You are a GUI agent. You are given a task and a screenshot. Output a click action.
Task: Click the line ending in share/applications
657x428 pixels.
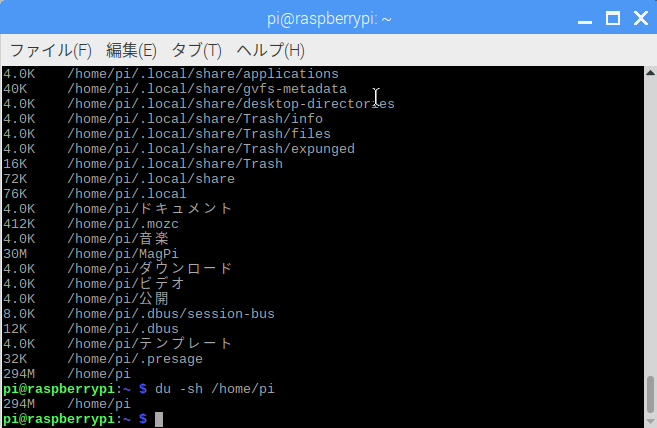[171, 74]
